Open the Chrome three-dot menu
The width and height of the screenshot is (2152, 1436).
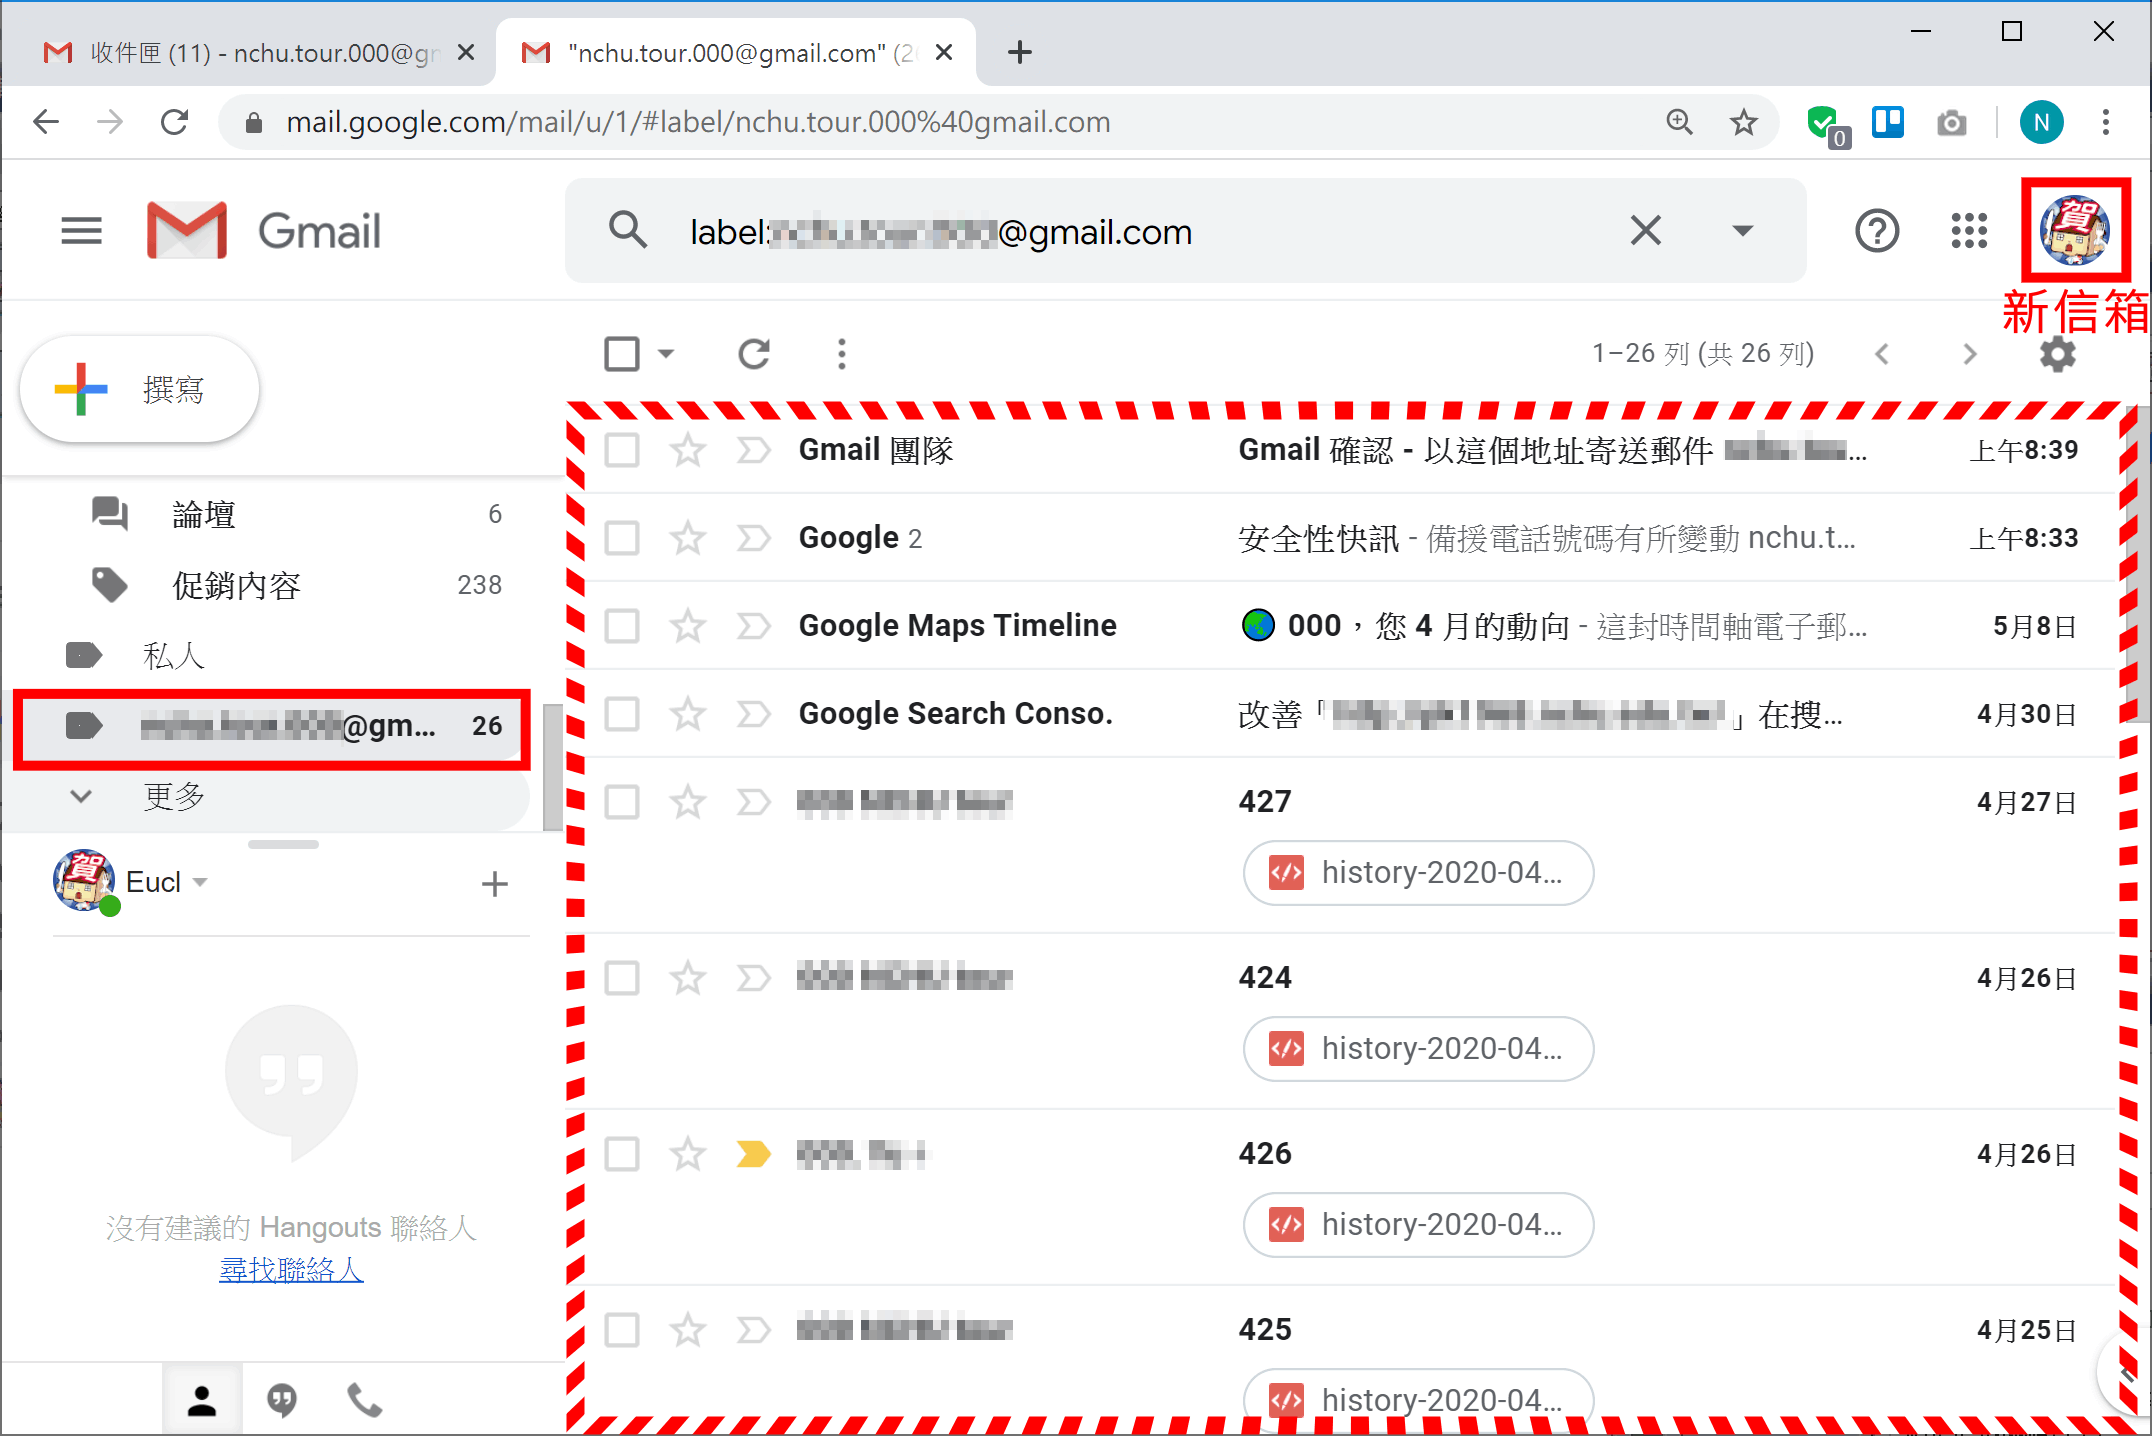tap(2106, 122)
